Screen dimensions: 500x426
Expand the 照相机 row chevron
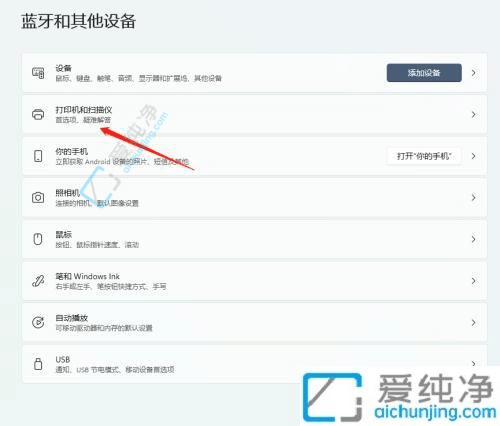tap(473, 198)
